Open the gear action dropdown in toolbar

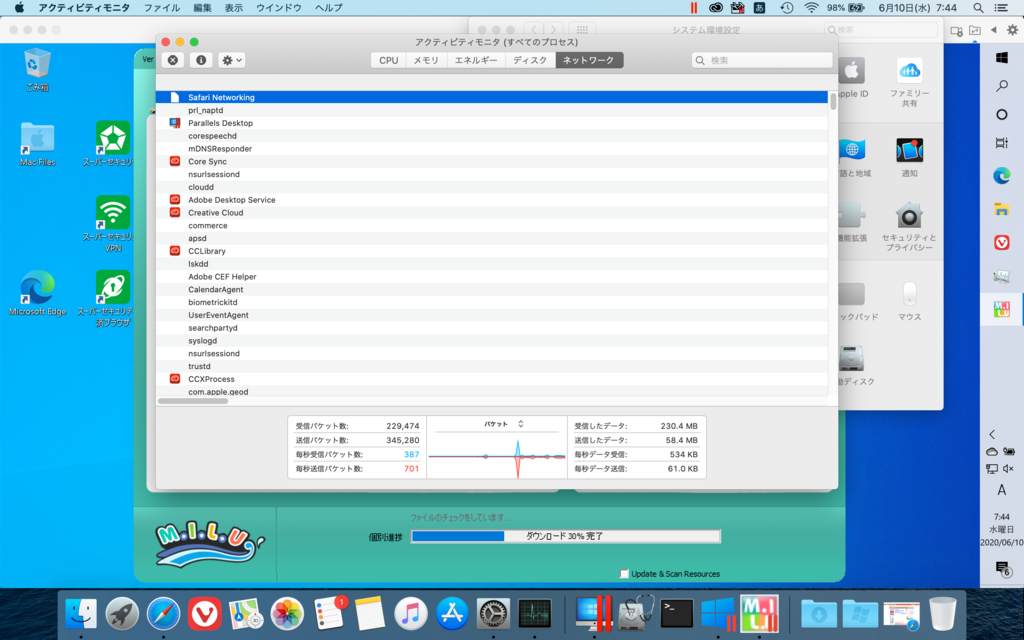(x=231, y=60)
